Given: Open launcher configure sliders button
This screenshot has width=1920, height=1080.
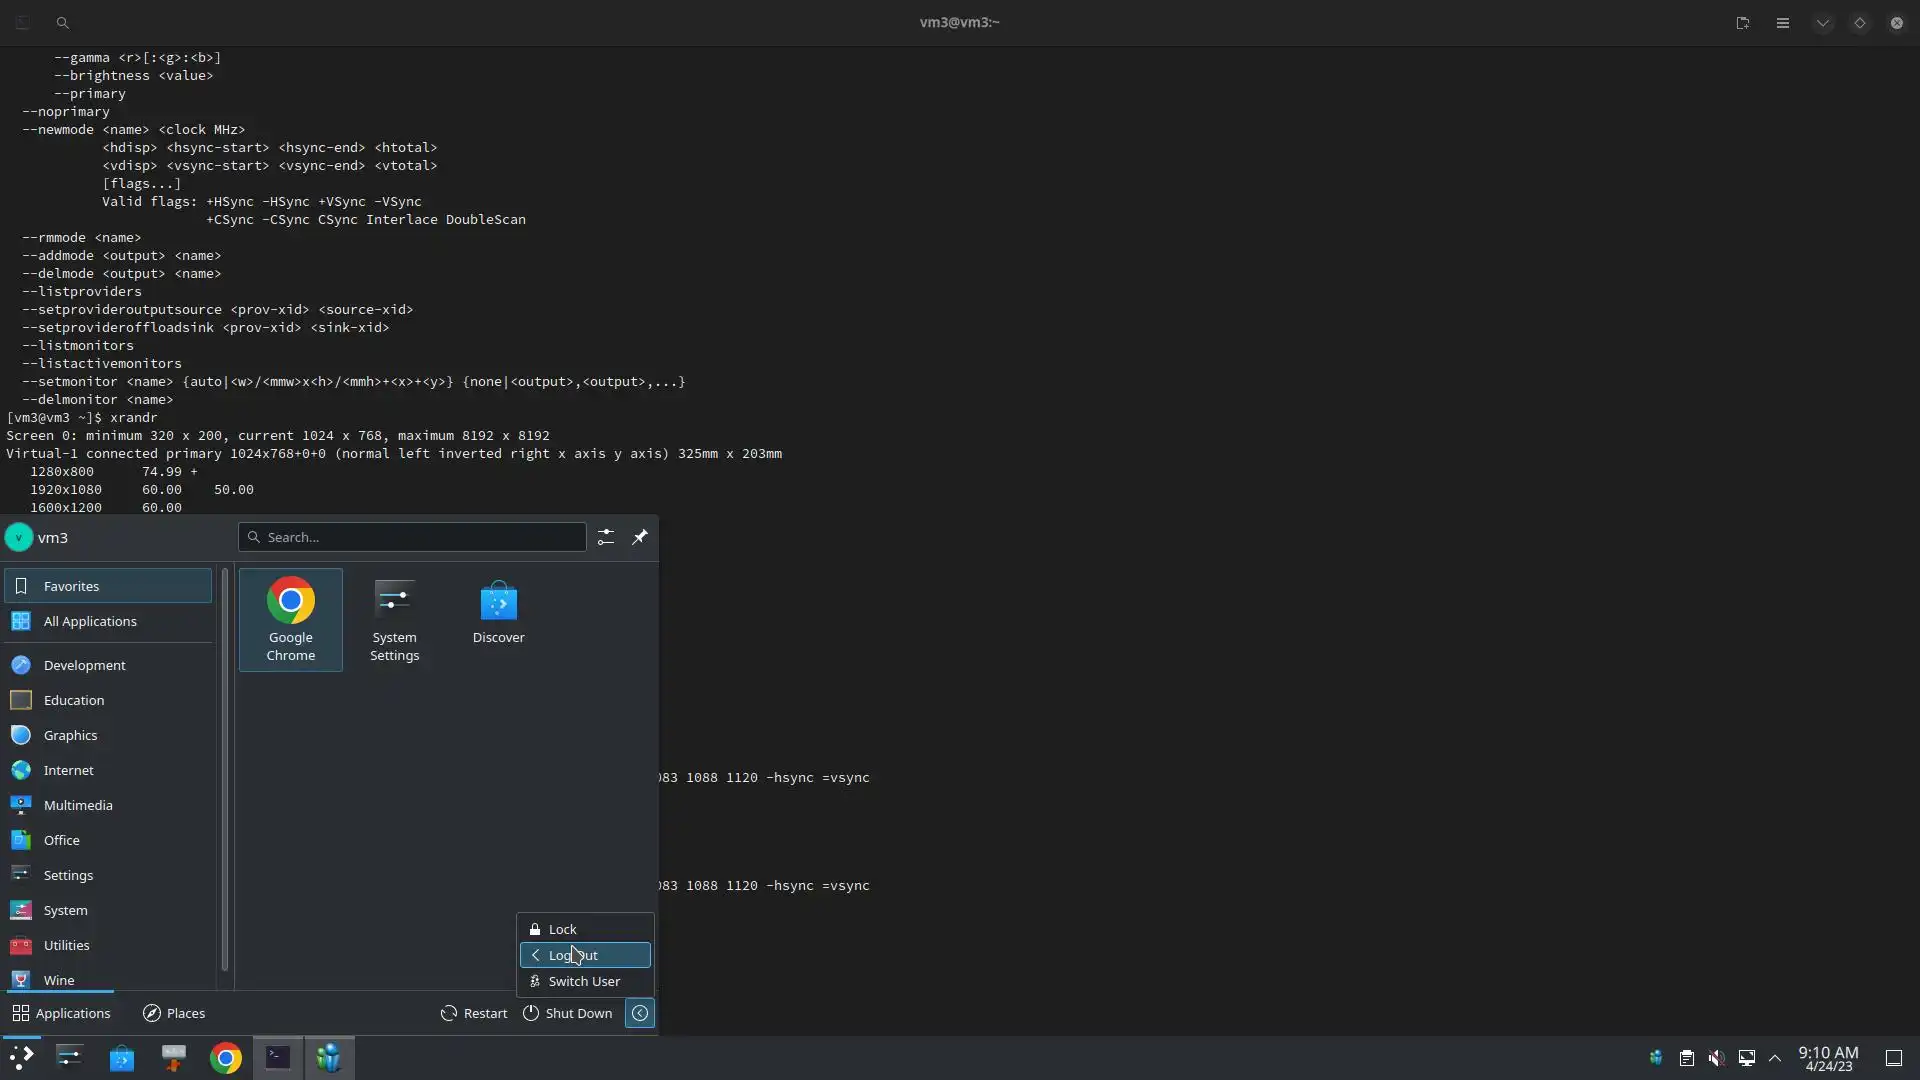Looking at the screenshot, I should pos(605,538).
